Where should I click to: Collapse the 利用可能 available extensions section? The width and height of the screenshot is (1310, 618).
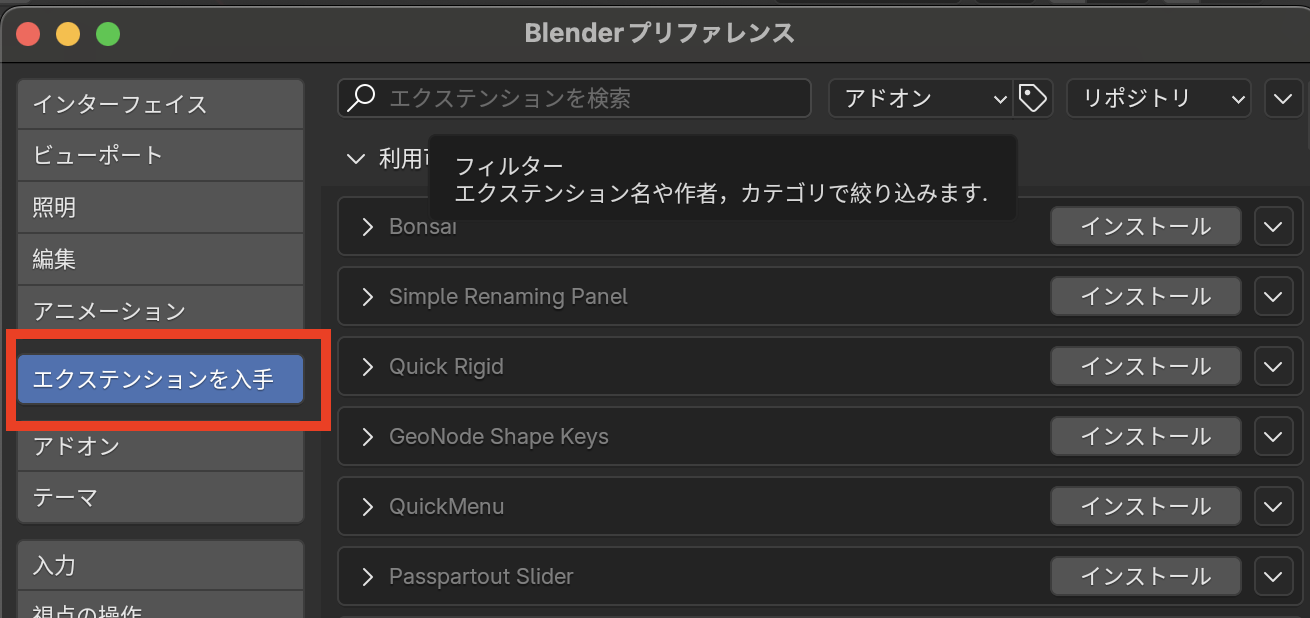pos(357,158)
